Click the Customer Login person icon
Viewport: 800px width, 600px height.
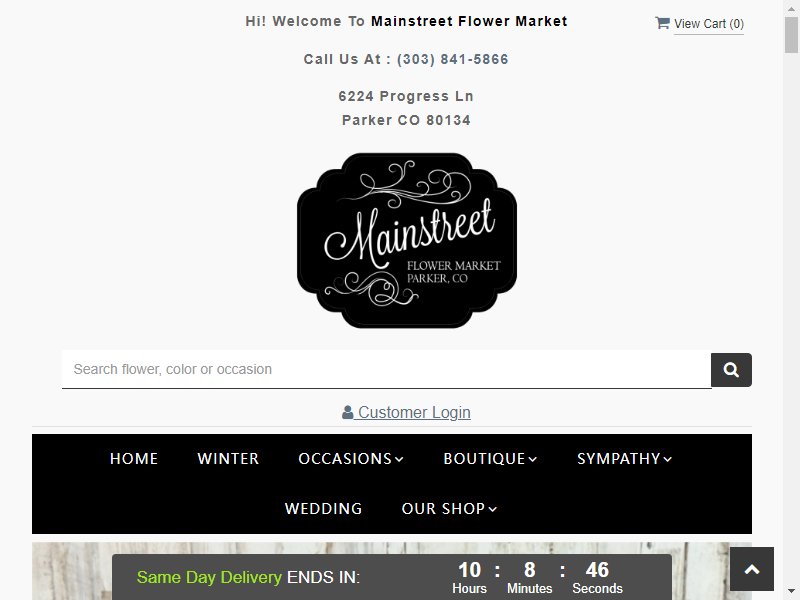coord(347,412)
